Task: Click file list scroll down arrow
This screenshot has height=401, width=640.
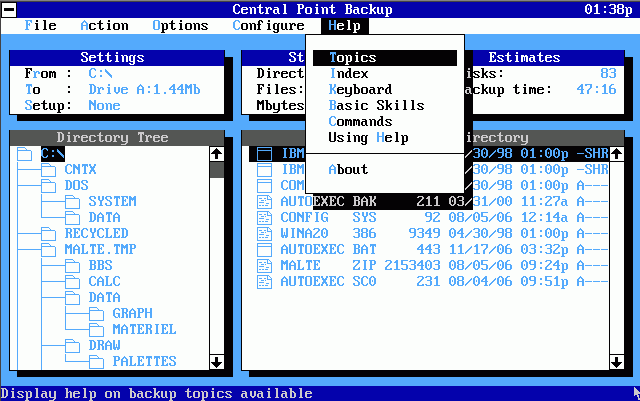Action: click(616, 362)
